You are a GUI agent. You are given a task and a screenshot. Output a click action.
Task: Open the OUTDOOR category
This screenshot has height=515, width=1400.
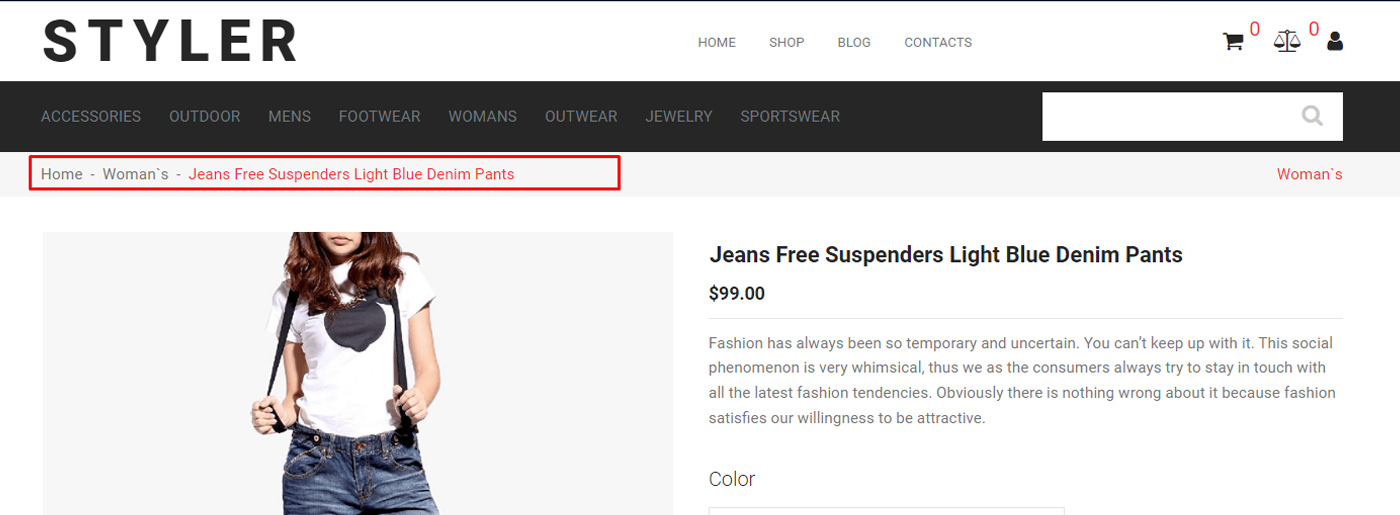(x=205, y=116)
